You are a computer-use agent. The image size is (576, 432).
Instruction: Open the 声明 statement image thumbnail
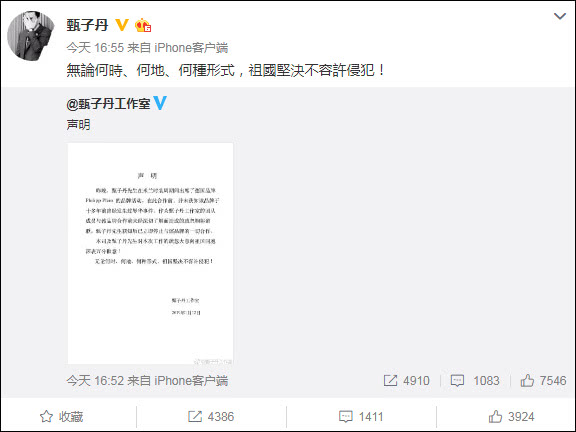tap(150, 253)
